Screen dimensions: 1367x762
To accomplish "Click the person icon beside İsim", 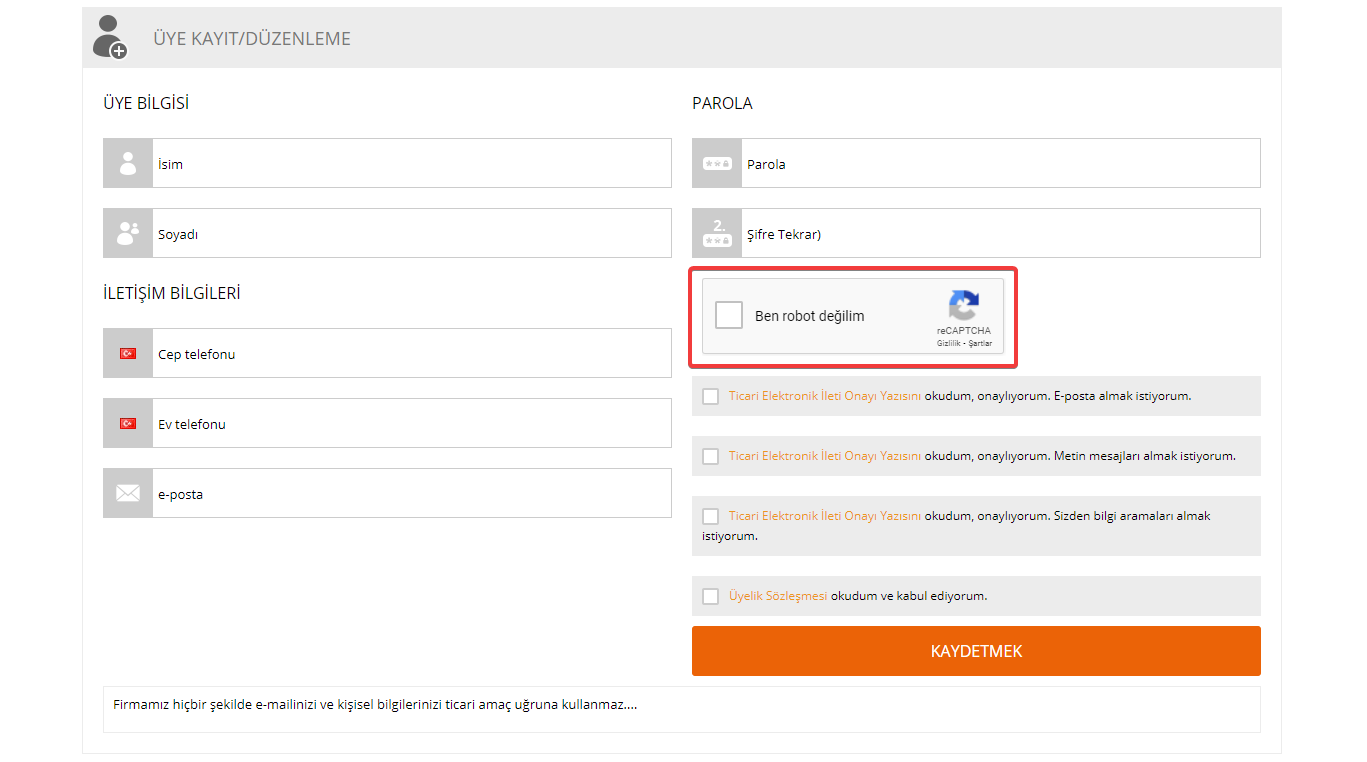I will [x=128, y=163].
